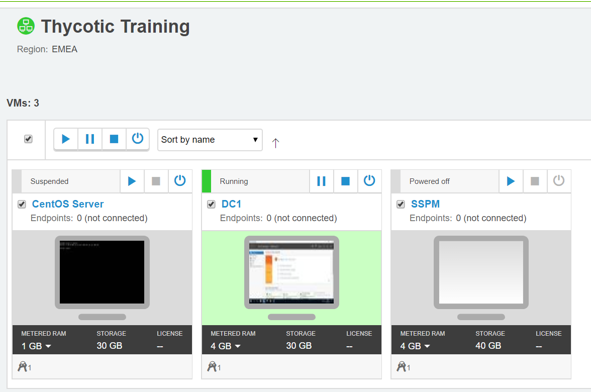
Task: Expand SSPM 4 GB RAM dropdown
Action: point(415,346)
